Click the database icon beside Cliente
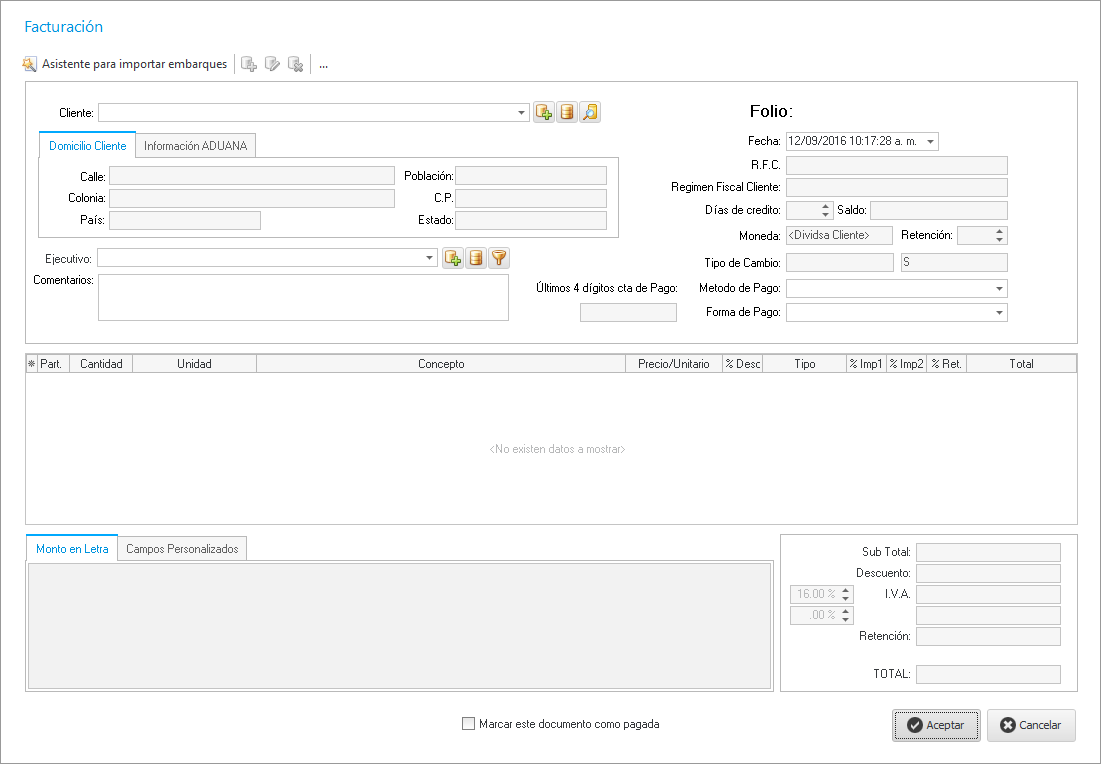The image size is (1101, 764). [567, 113]
